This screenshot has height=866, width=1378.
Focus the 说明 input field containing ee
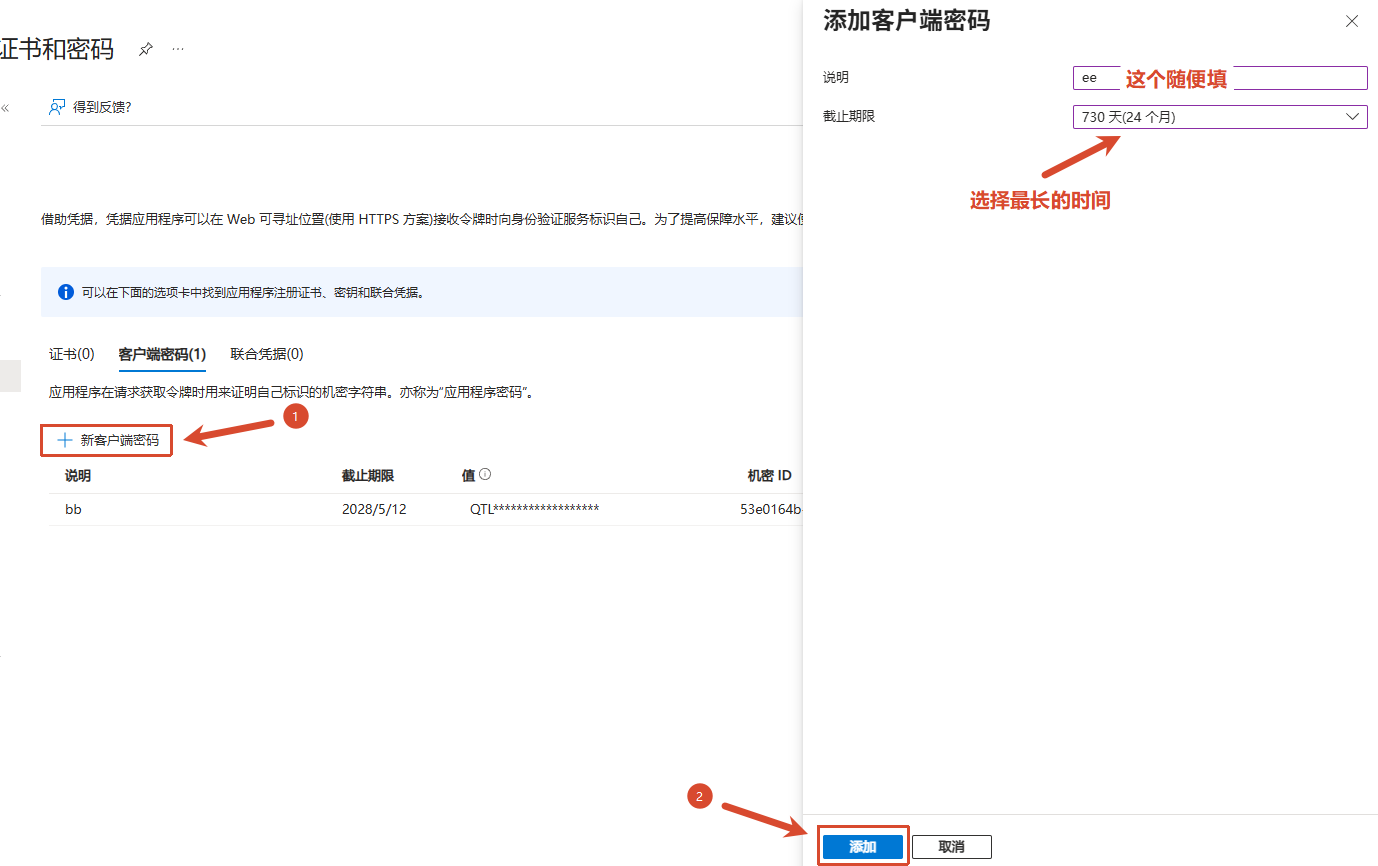[1219, 78]
